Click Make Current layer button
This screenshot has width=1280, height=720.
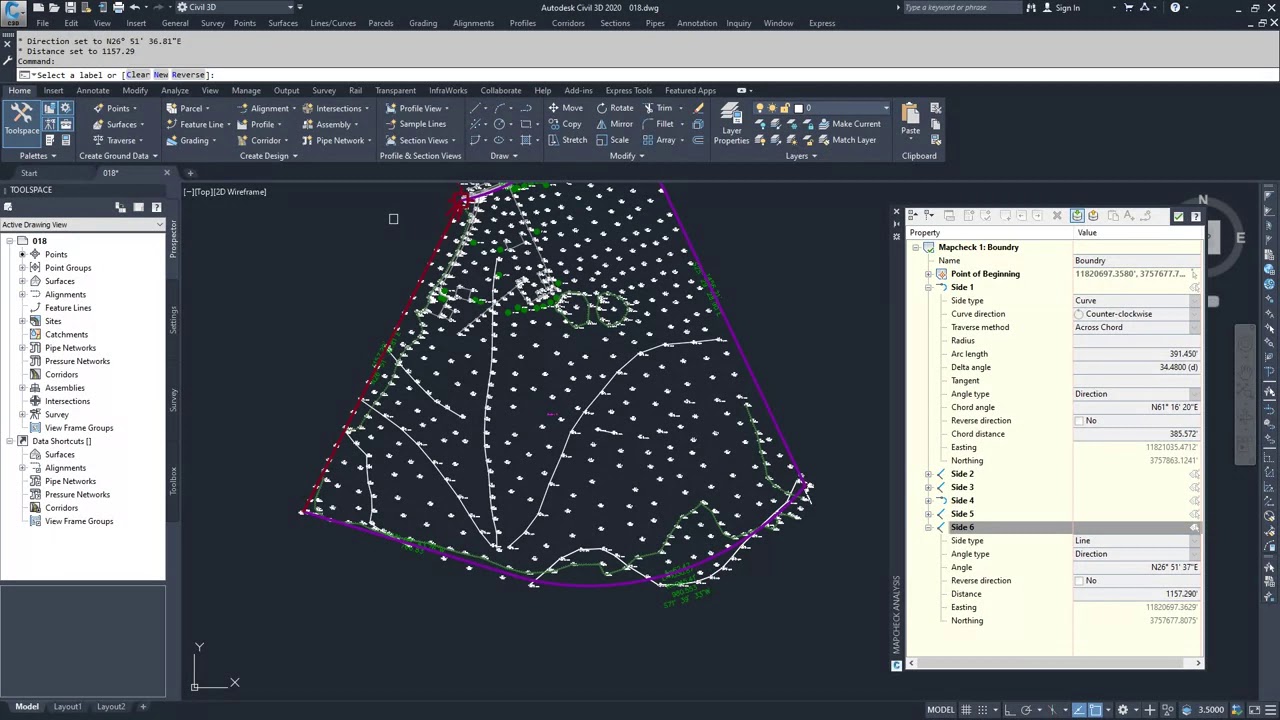(849, 124)
